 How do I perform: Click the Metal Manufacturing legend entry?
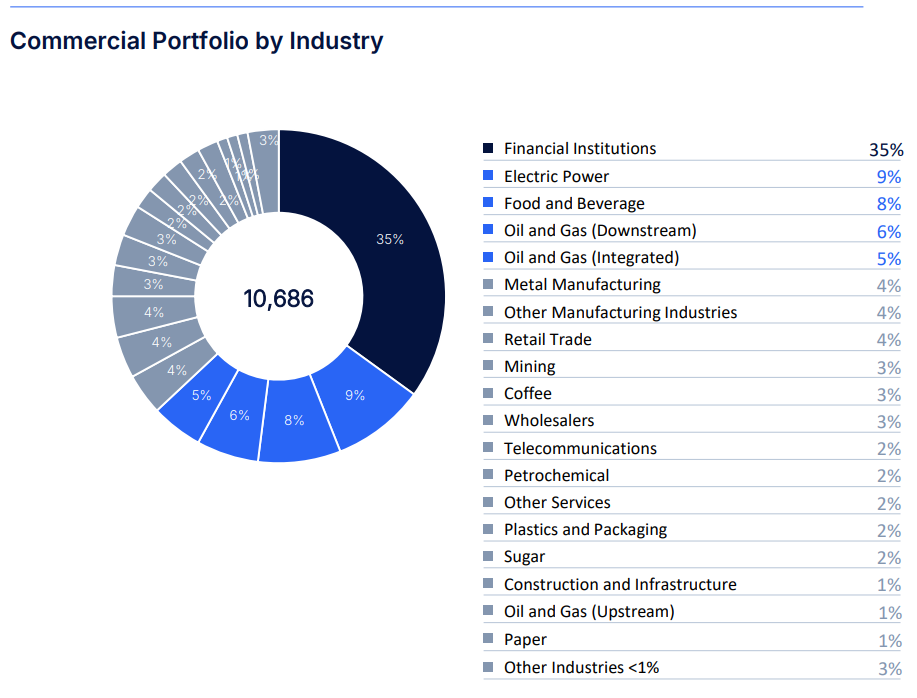pyautogui.click(x=582, y=285)
